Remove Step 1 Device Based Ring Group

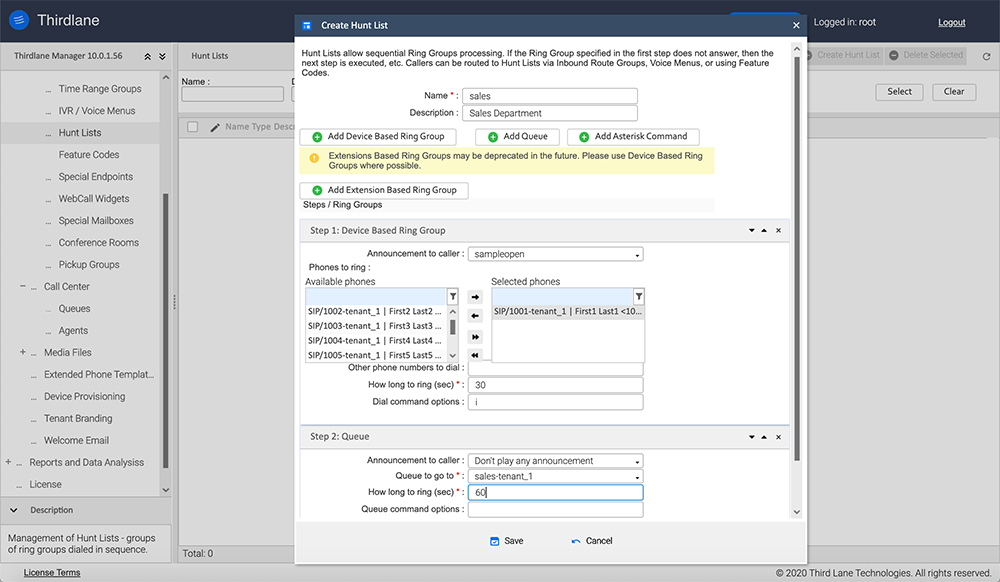click(778, 230)
